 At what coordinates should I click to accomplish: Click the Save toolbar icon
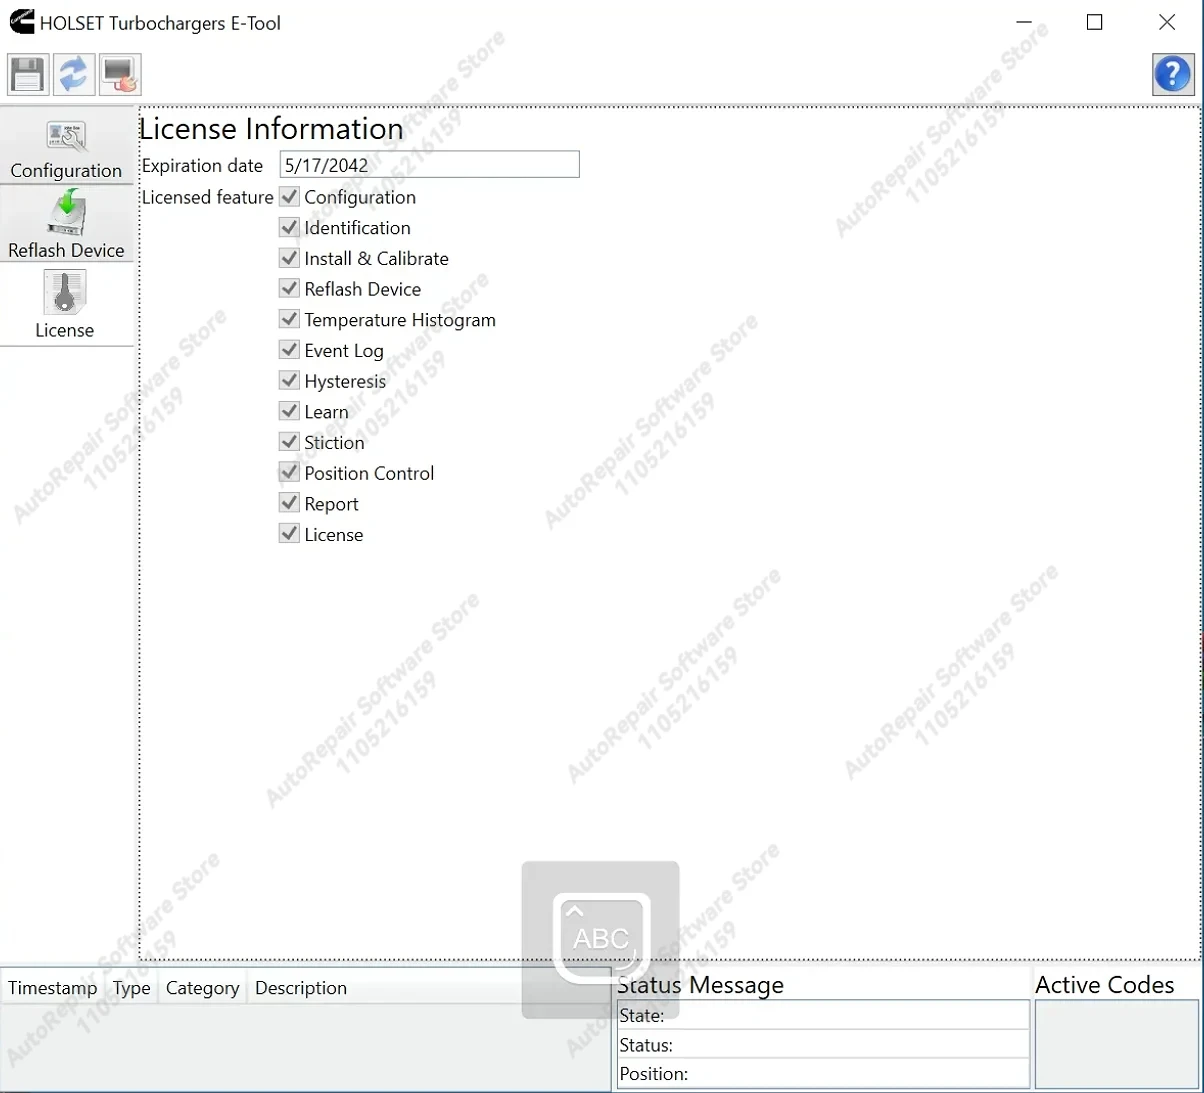[27, 73]
